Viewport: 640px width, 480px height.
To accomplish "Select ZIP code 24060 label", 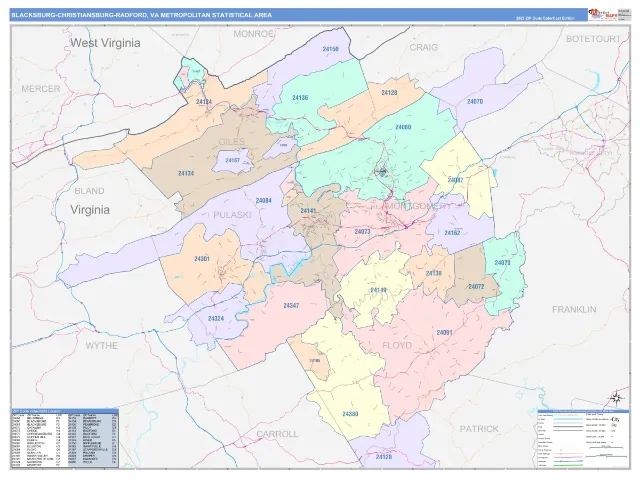I will click(403, 127).
